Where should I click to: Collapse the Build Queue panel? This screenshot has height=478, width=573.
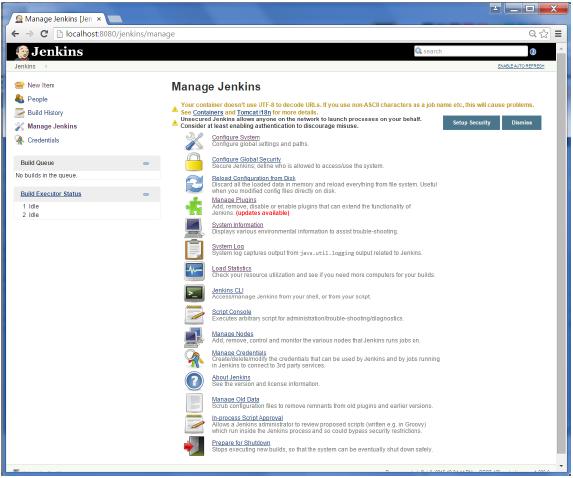pyautogui.click(x=146, y=163)
